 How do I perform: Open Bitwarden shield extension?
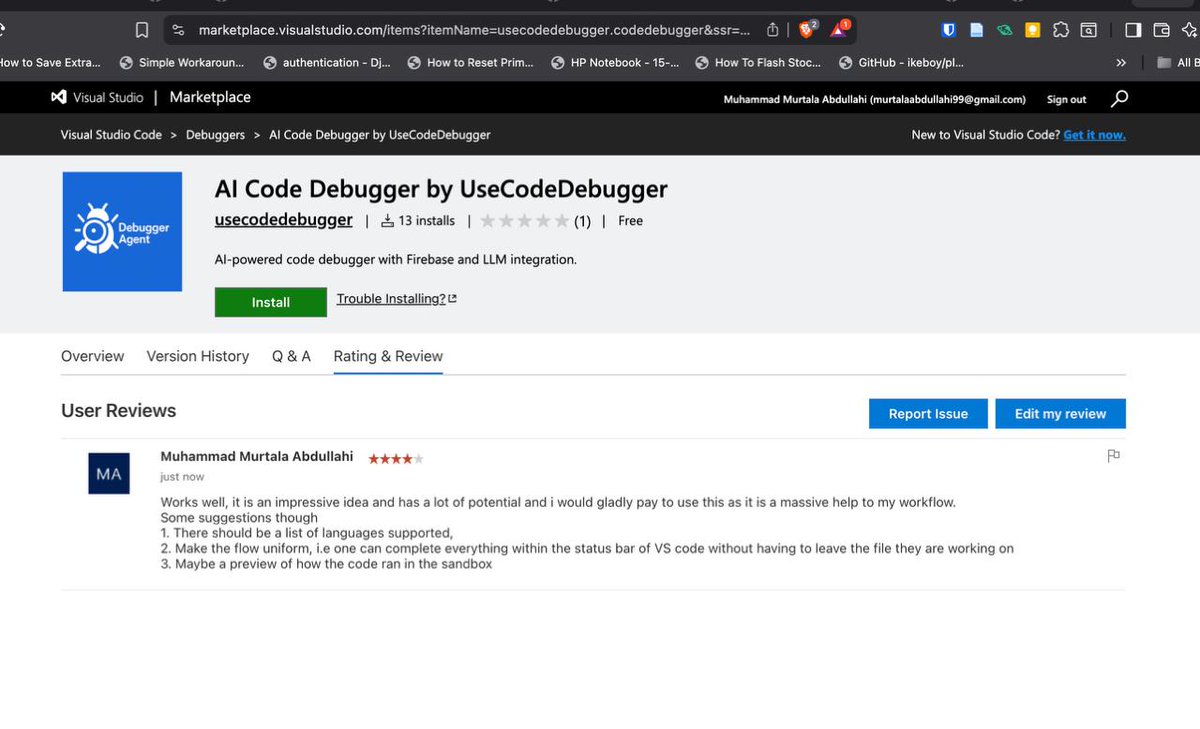coord(949,30)
